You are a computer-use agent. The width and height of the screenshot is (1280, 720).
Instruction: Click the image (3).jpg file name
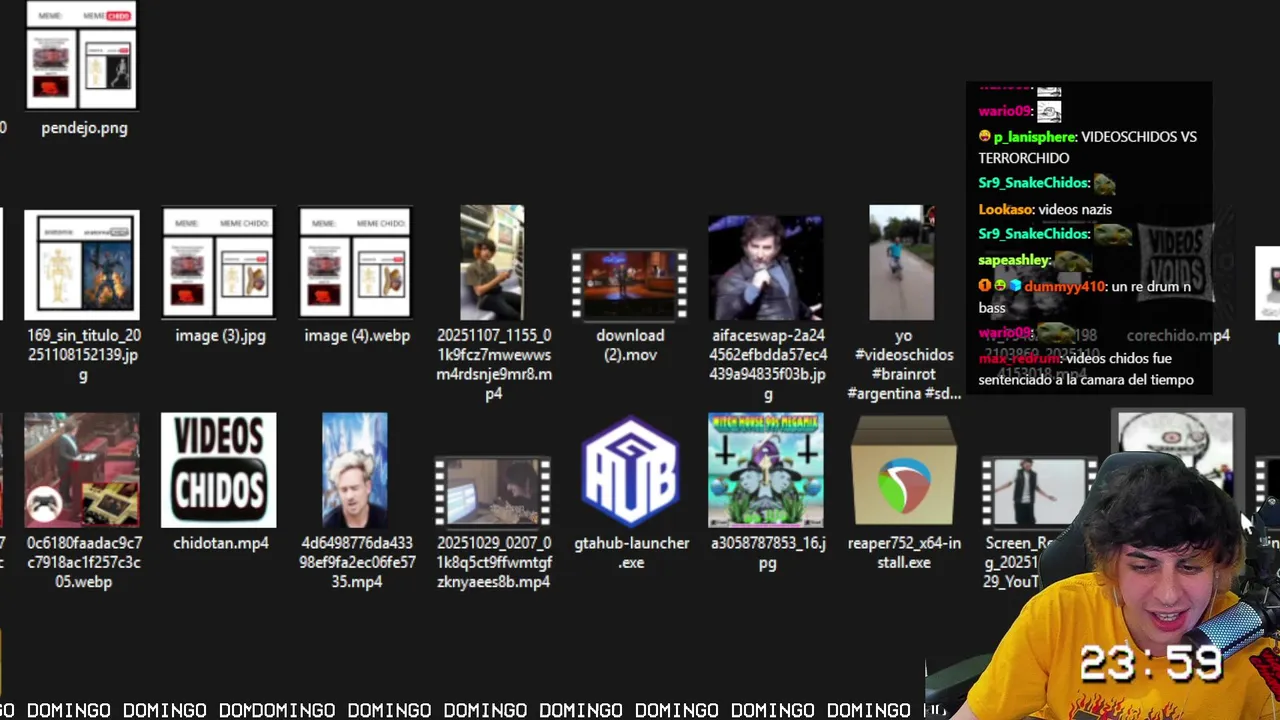pyautogui.click(x=220, y=336)
